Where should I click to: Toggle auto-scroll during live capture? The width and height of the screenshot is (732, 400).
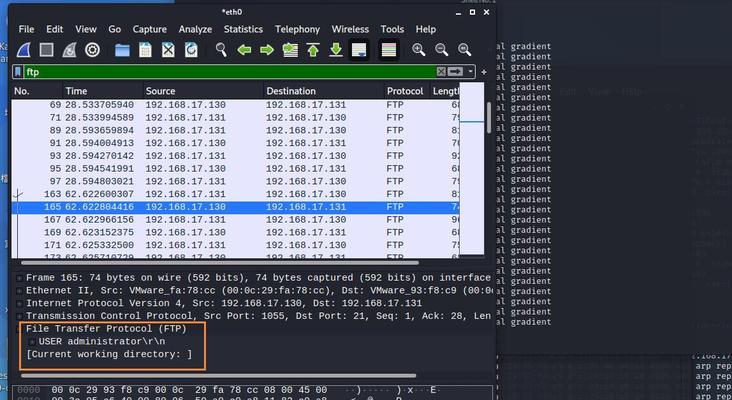coord(359,50)
